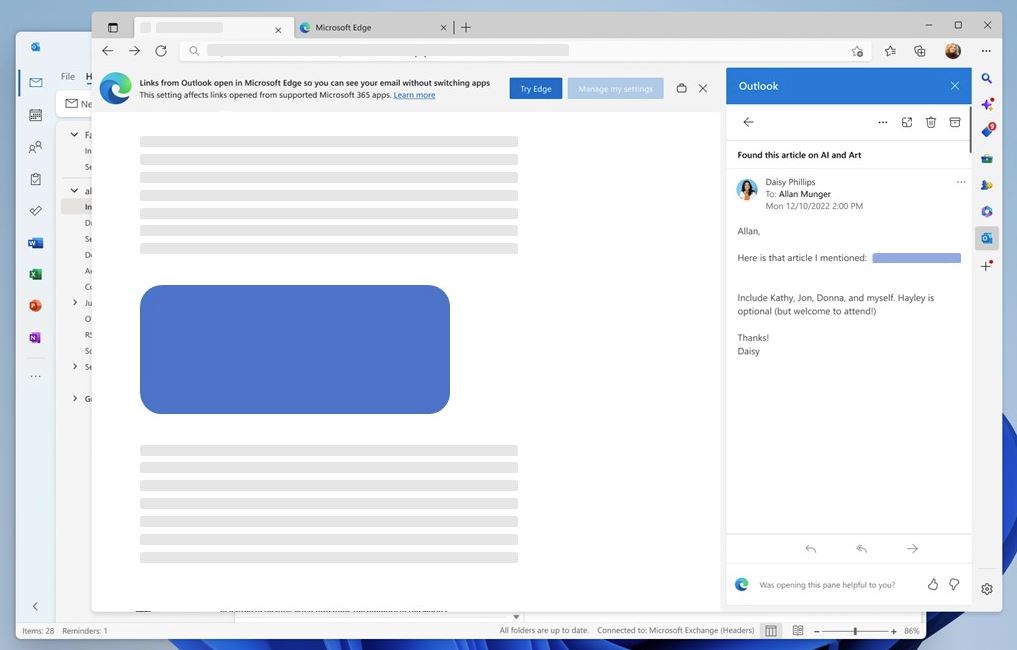1017x650 pixels.
Task: Open the Edge tab actions menu icon
Action: coord(113,27)
